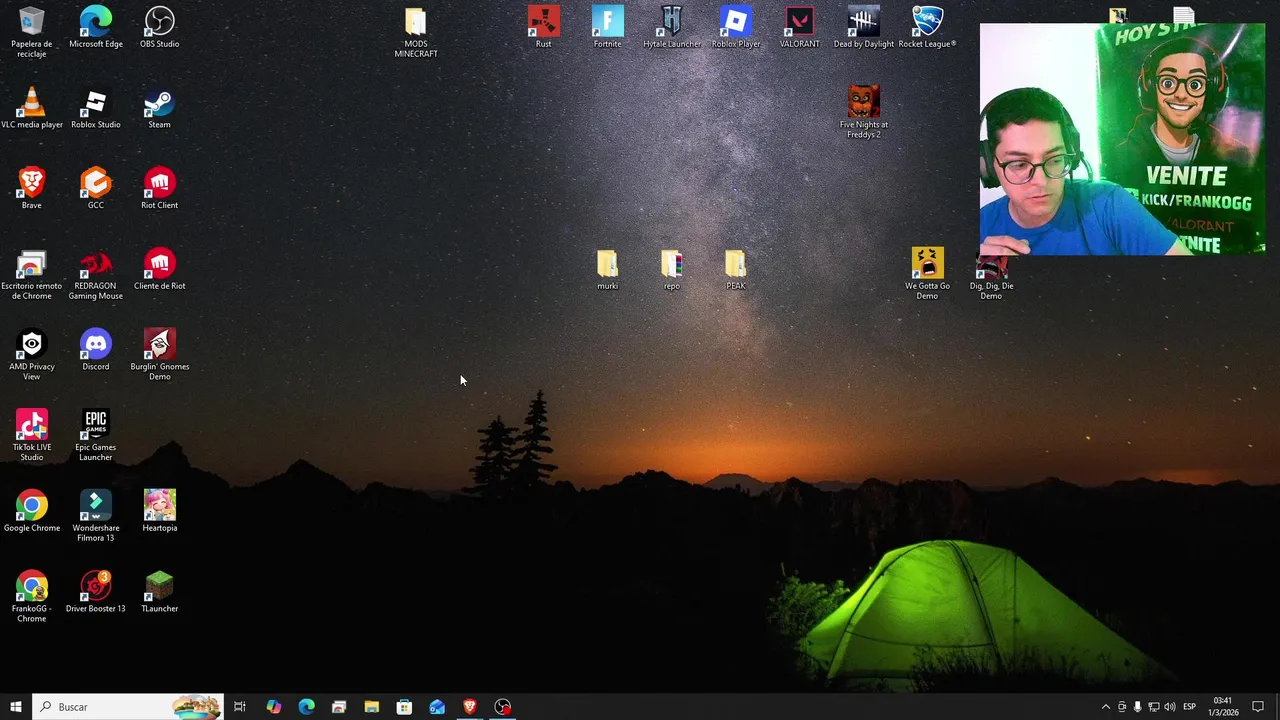The image size is (1280, 720).
Task: Select the murki folder
Action: (608, 270)
